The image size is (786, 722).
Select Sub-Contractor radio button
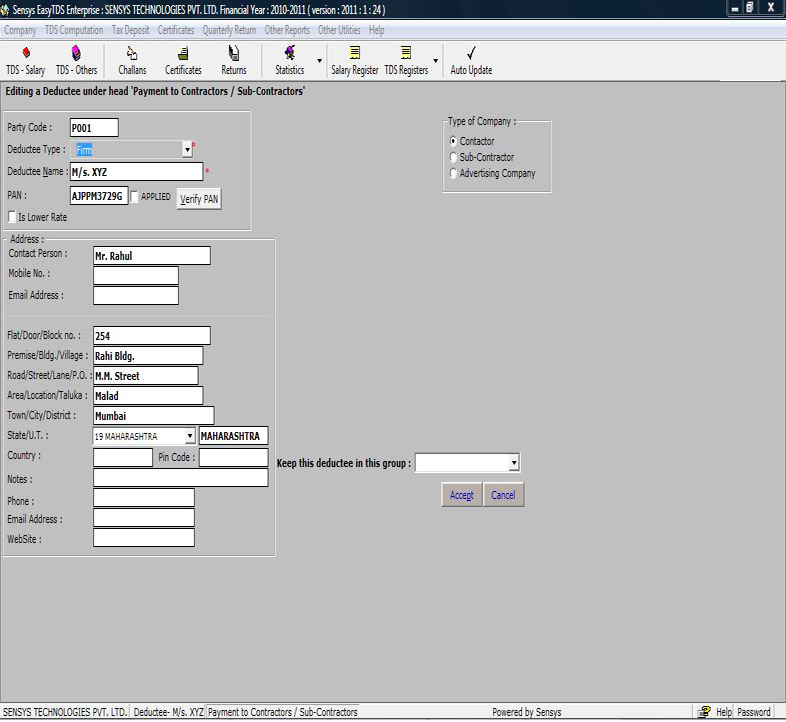(453, 157)
